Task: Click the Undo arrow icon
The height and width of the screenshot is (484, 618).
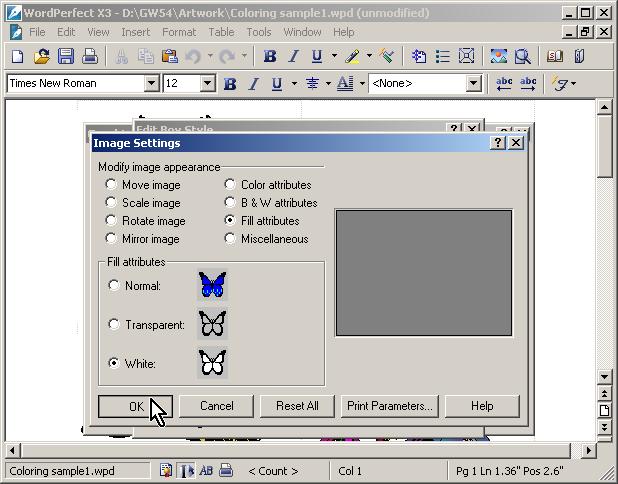Action: click(x=194, y=56)
